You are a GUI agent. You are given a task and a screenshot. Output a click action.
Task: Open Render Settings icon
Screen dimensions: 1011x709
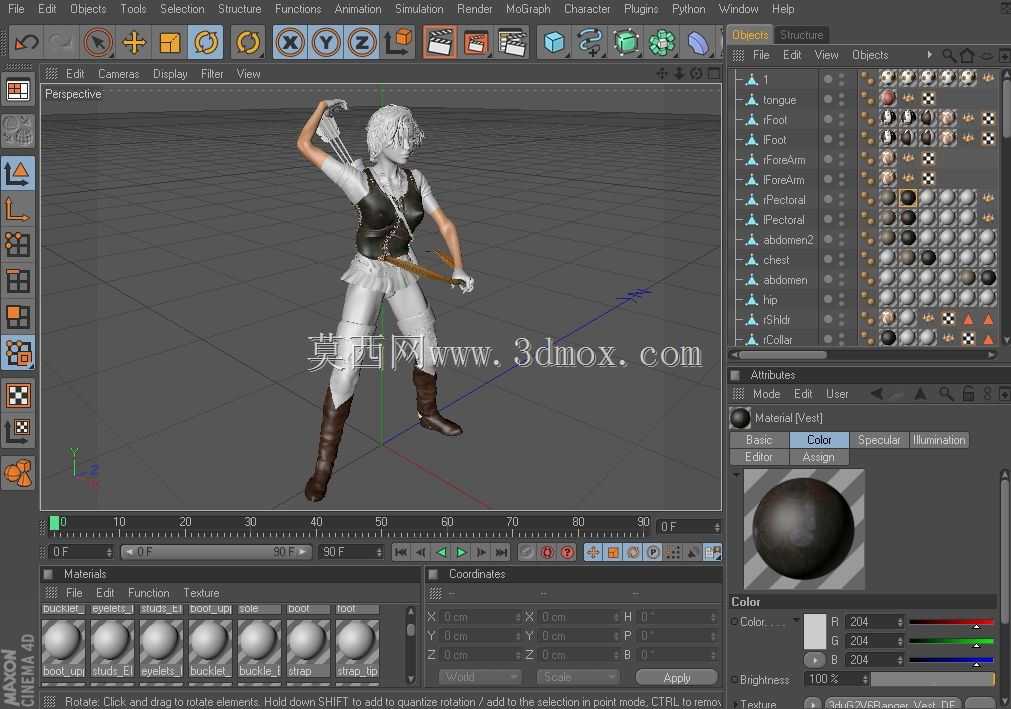[512, 43]
